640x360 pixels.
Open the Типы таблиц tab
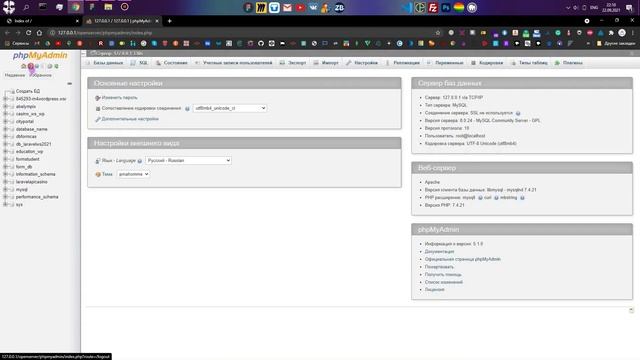[529, 63]
